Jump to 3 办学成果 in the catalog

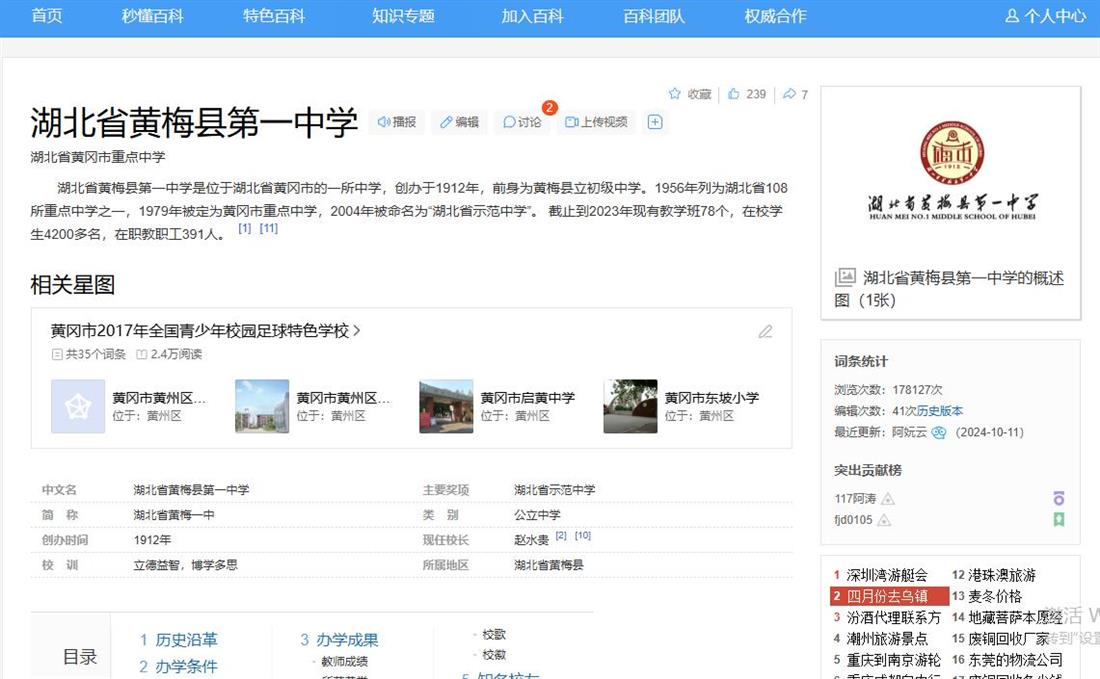340,640
